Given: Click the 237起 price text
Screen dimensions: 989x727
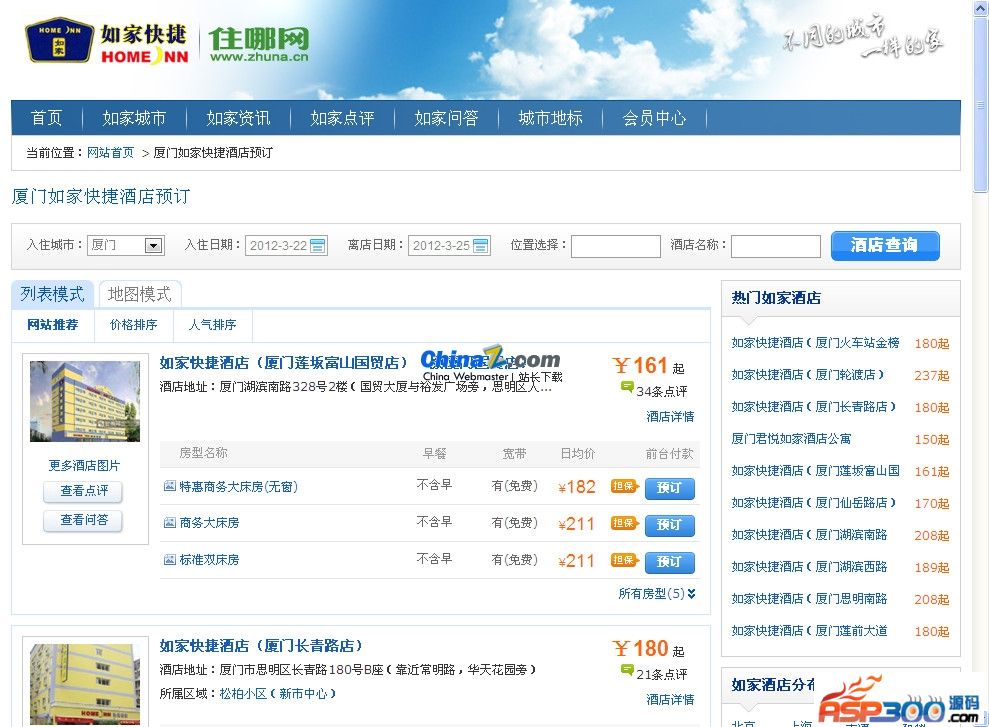Looking at the screenshot, I should [932, 375].
